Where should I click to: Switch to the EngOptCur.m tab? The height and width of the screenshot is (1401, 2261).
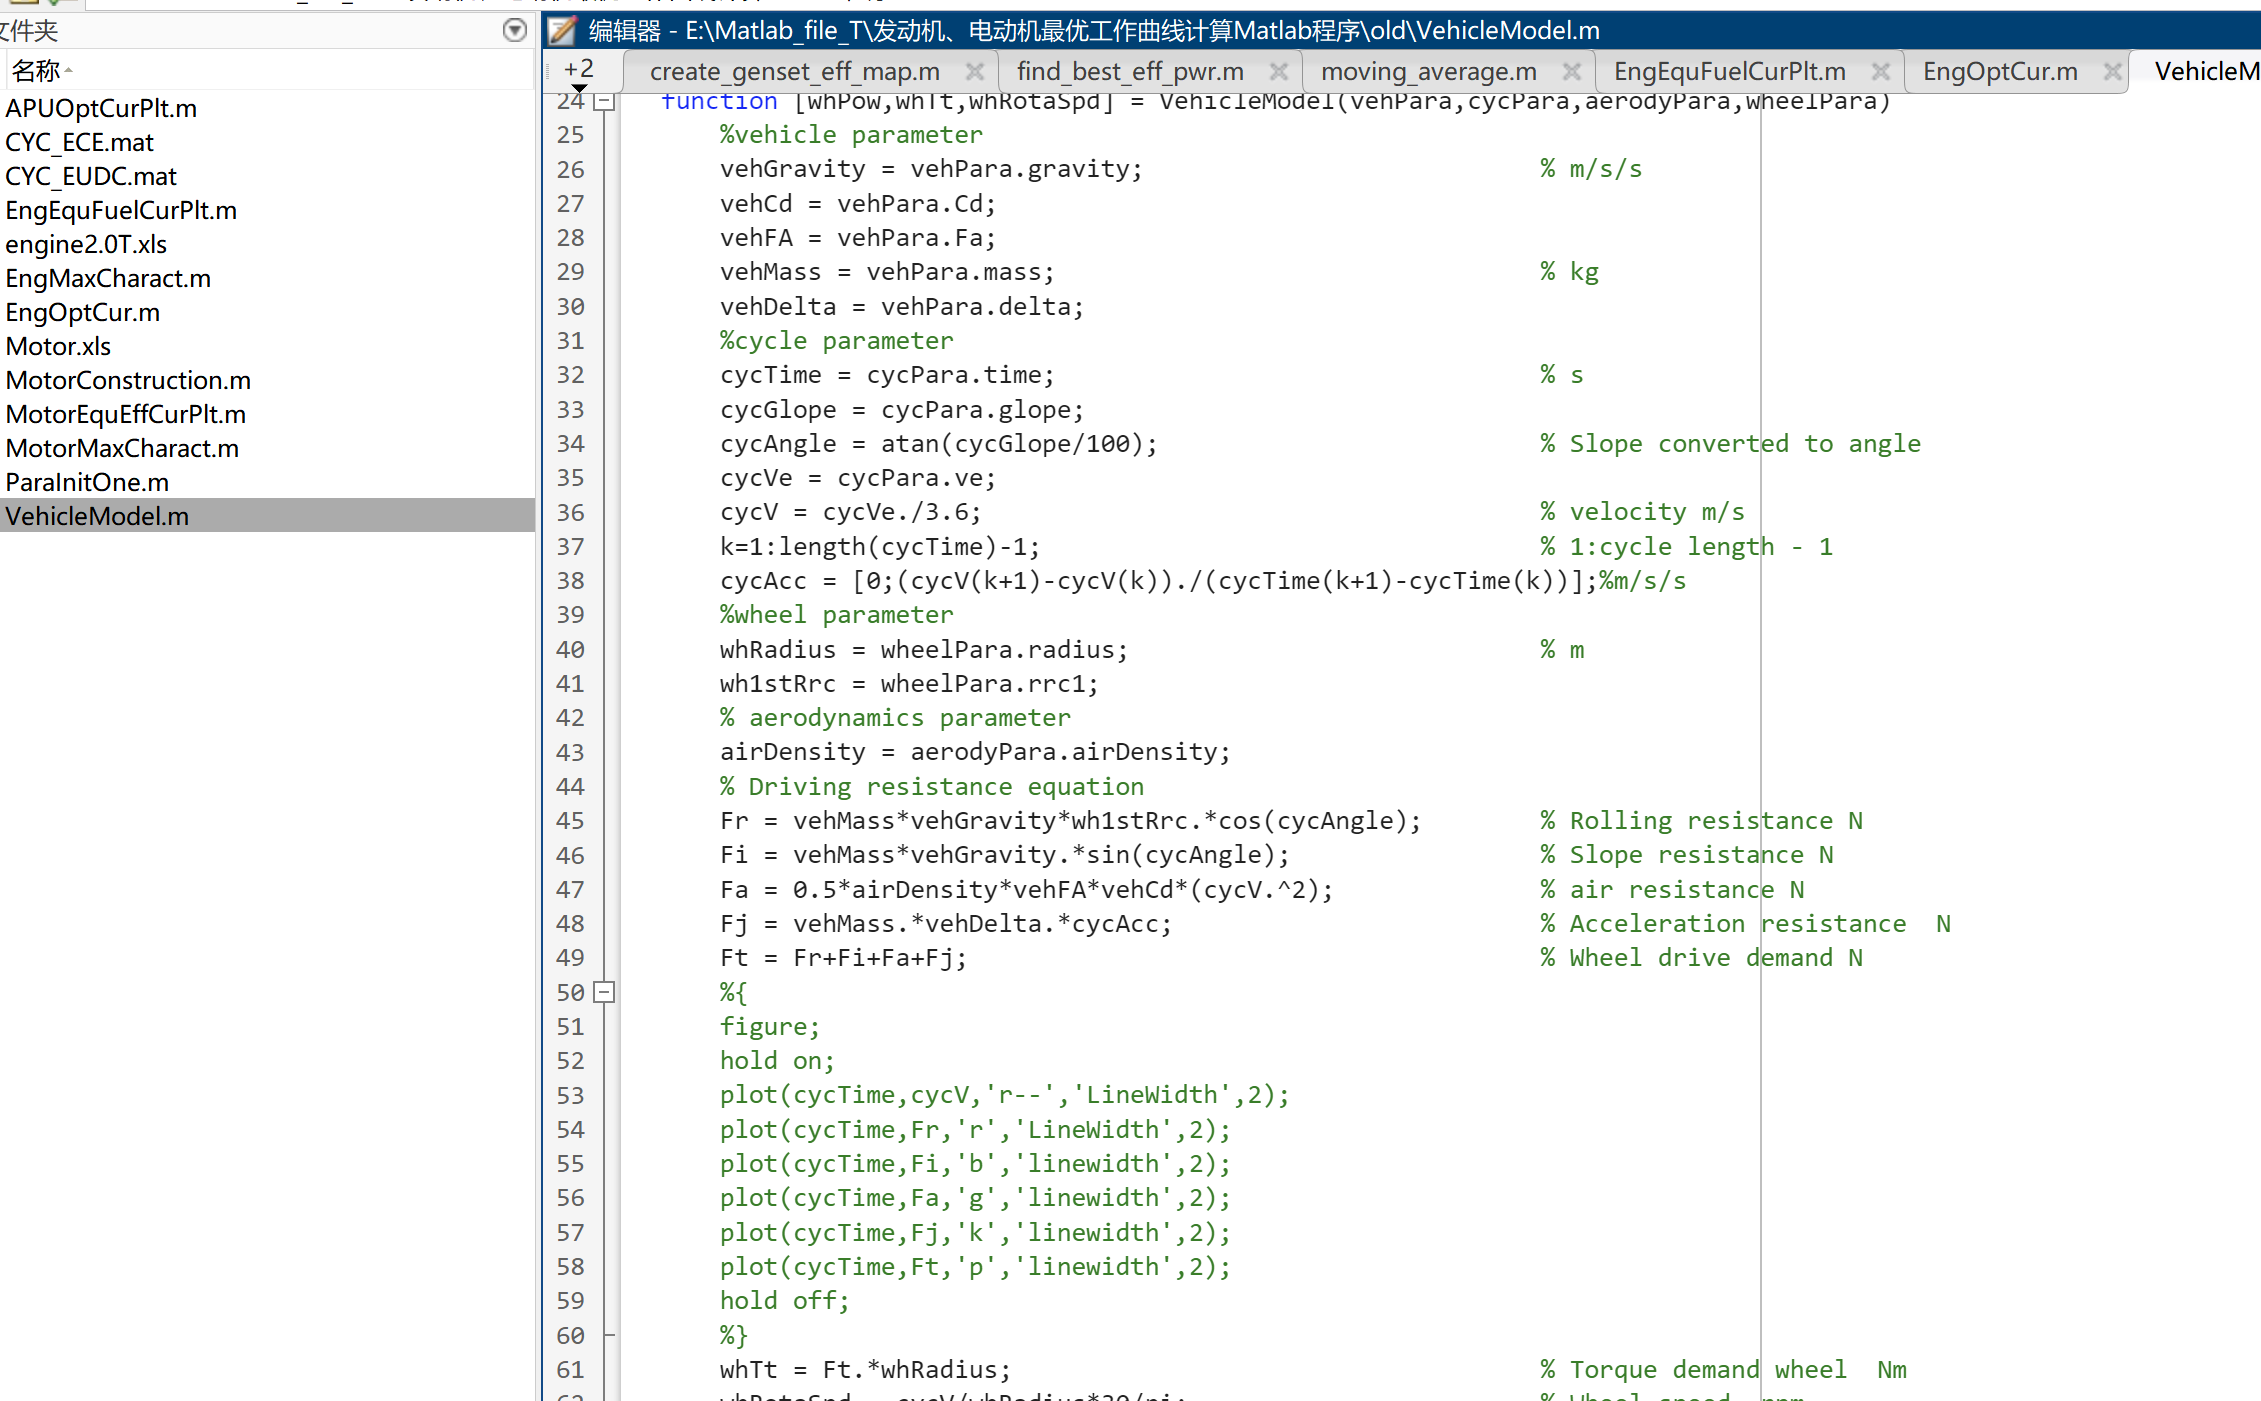[2000, 71]
